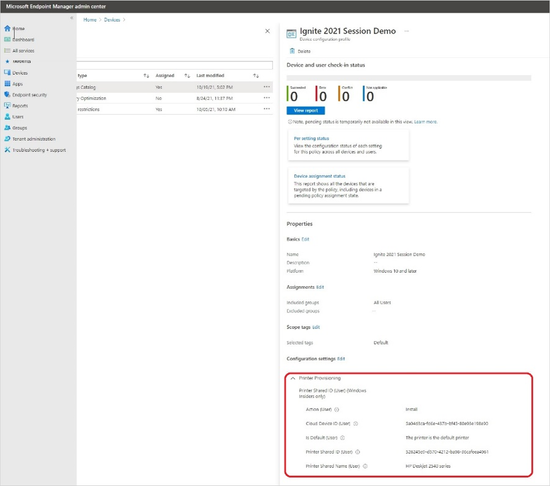Click the Windows 10 and later platform value
This screenshot has width=550, height=486.
click(x=395, y=271)
